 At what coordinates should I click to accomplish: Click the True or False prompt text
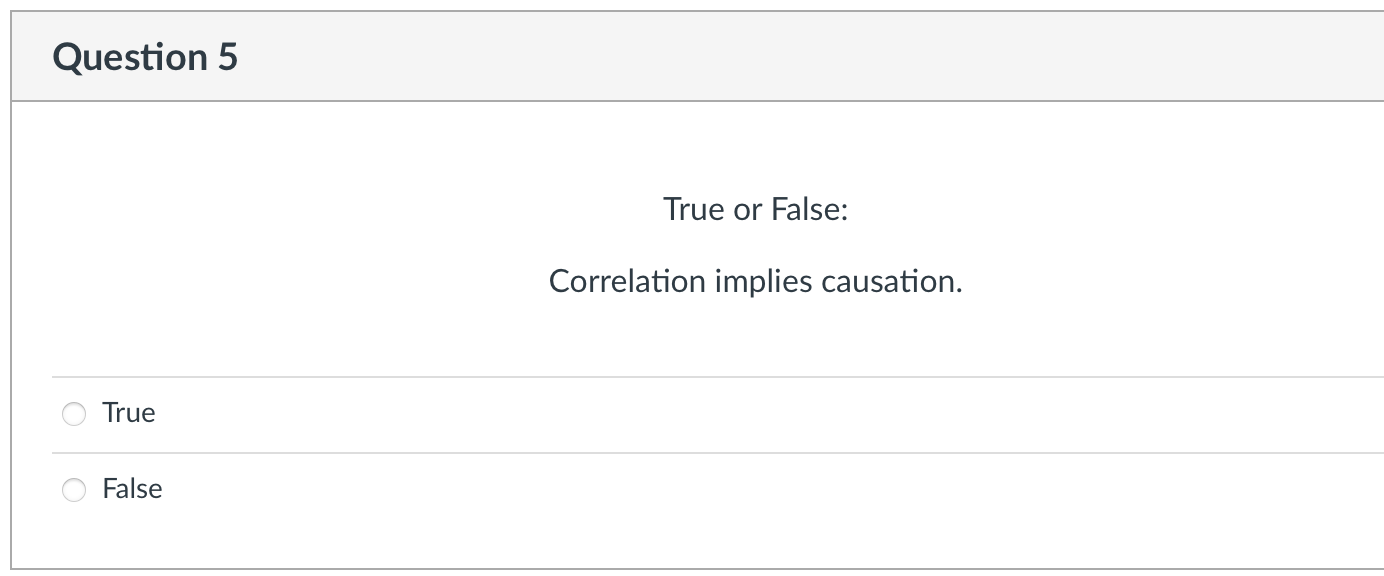pos(755,209)
